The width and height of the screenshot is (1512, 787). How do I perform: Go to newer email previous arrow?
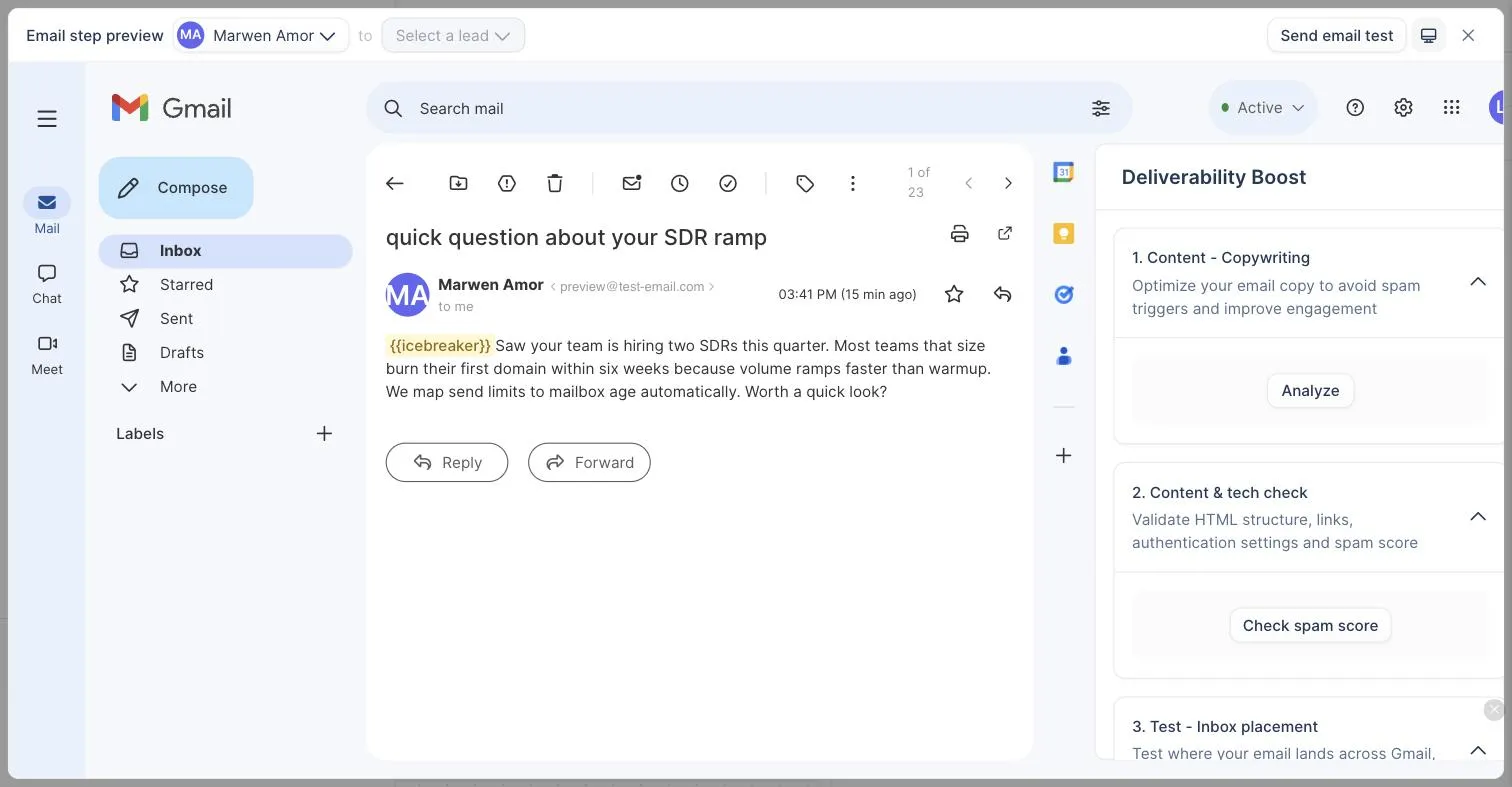click(968, 183)
